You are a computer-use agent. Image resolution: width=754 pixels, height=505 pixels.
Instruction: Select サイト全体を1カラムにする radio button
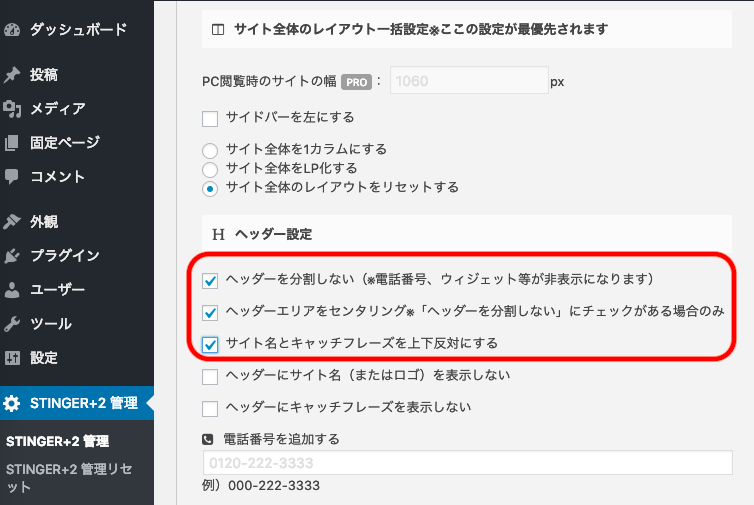coord(210,151)
